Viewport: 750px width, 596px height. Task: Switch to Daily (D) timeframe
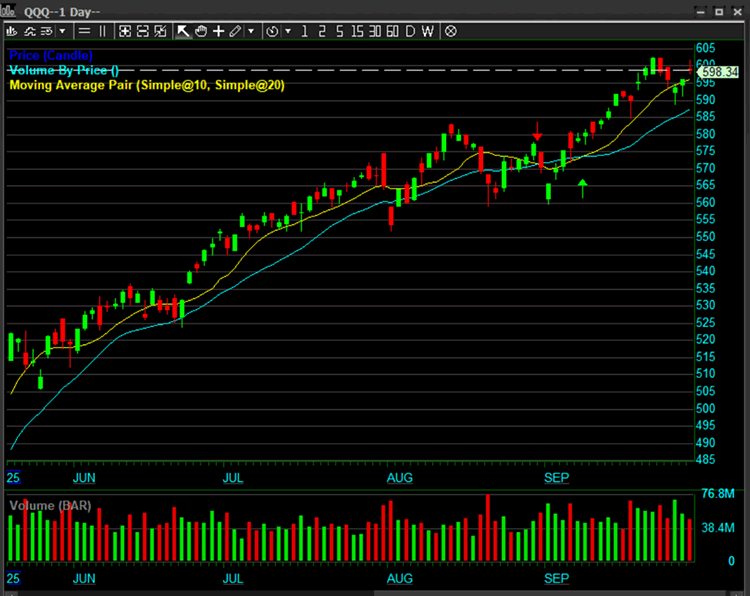(410, 31)
